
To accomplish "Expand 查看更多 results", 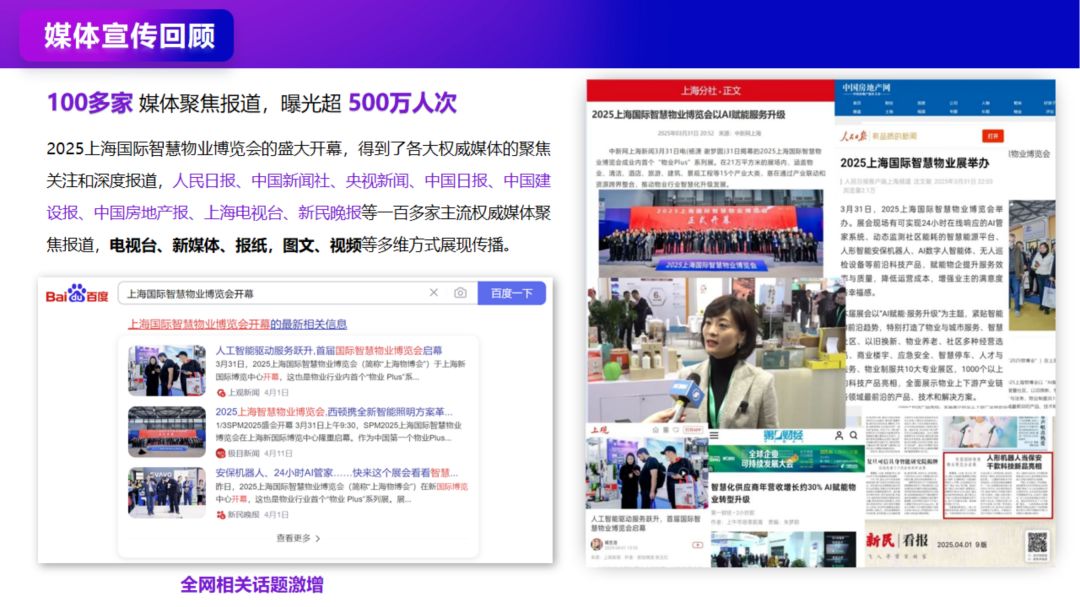I will 298,538.
